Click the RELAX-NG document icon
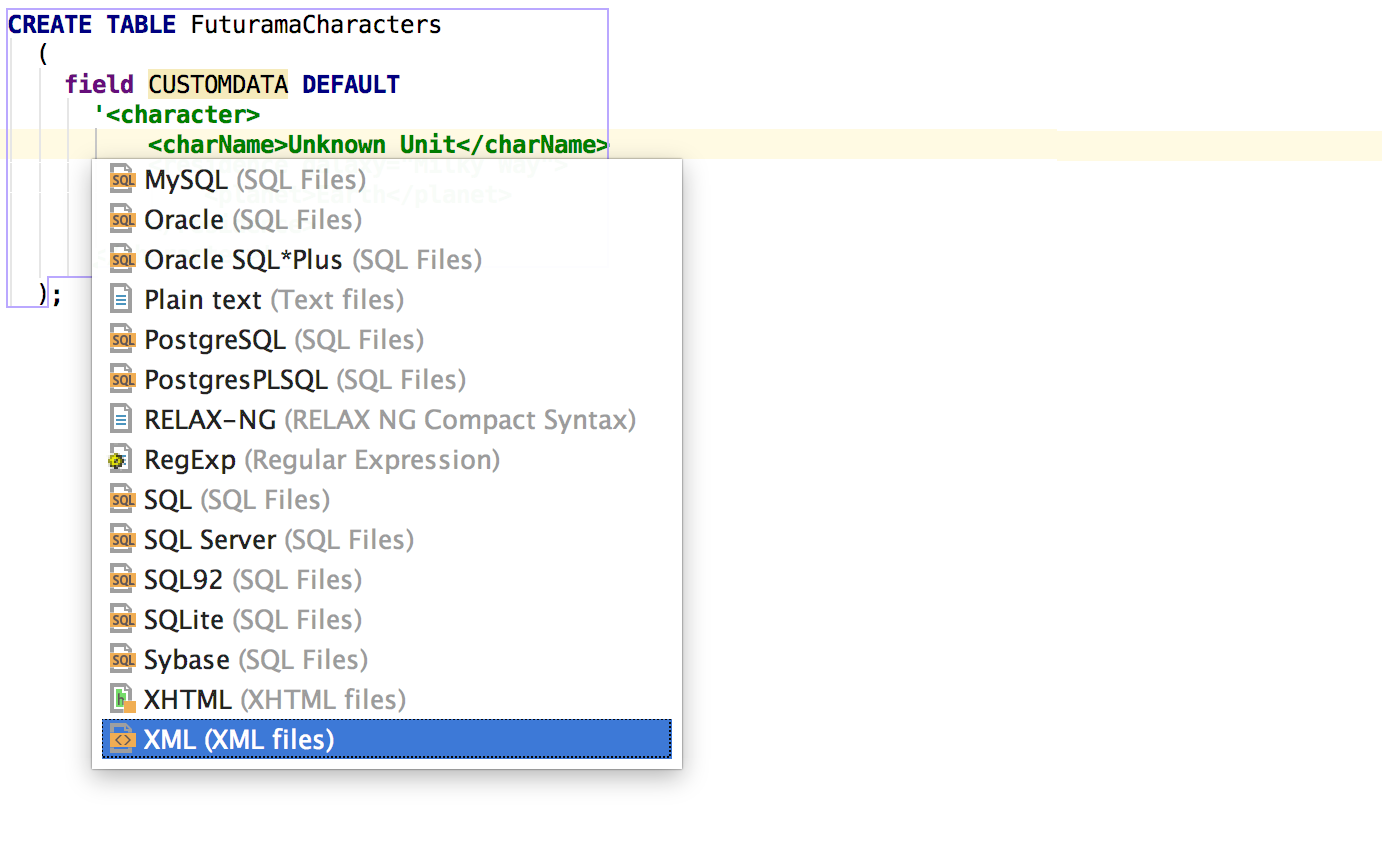 point(123,420)
